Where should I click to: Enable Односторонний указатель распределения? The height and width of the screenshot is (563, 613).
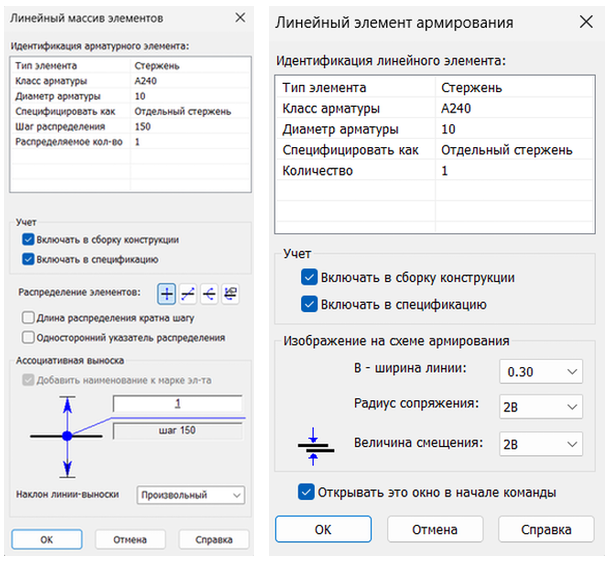pos(28,339)
